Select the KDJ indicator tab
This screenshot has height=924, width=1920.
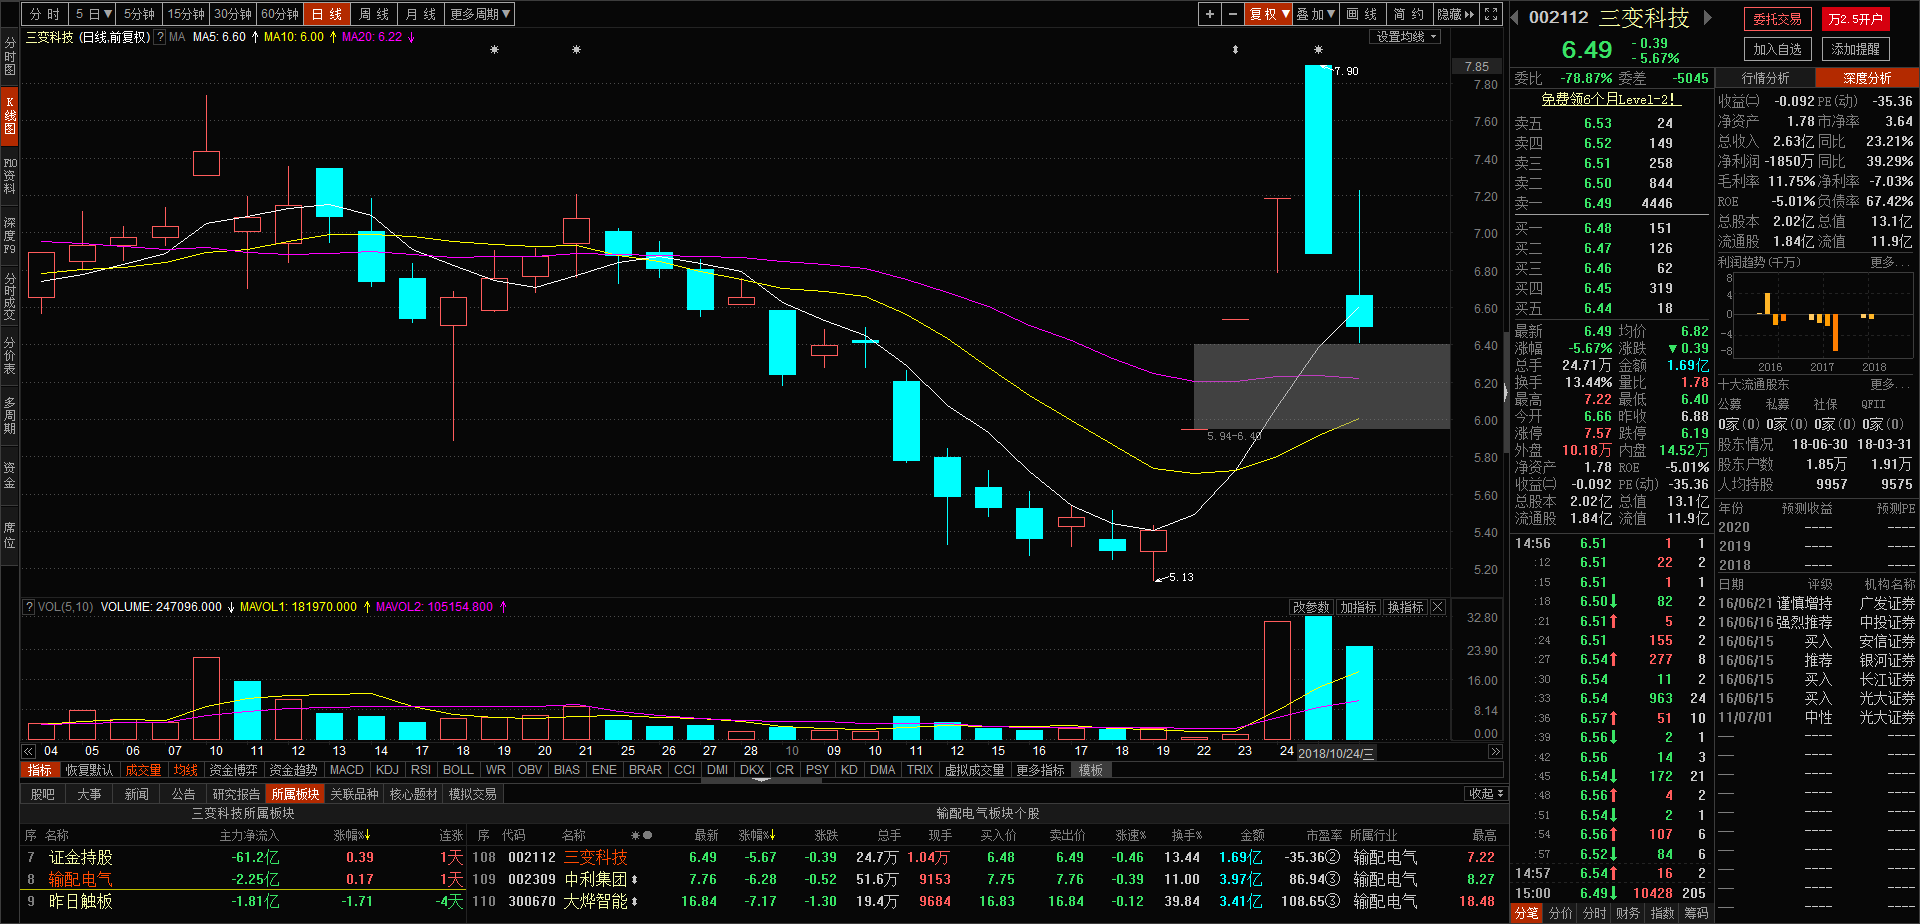pos(387,770)
